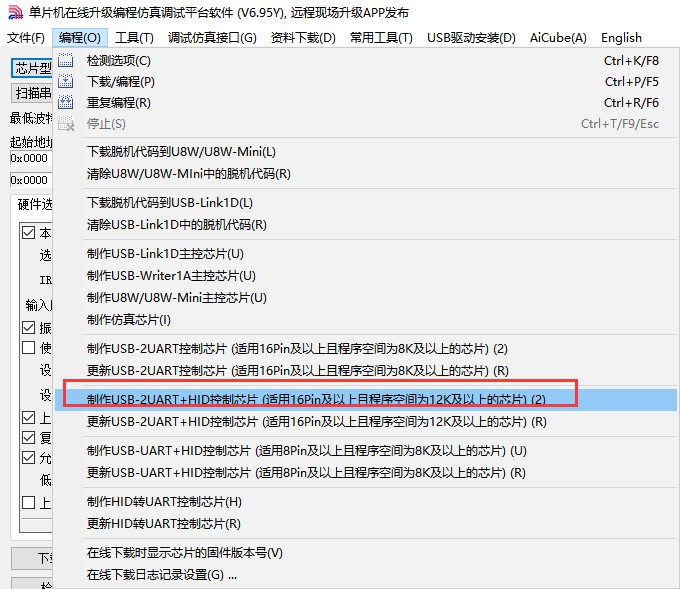Image resolution: width=680 pixels, height=589 pixels.
Task: Choose 制作USB-UART+HID控制芯片 8Pin entry
Action: click(x=366, y=451)
